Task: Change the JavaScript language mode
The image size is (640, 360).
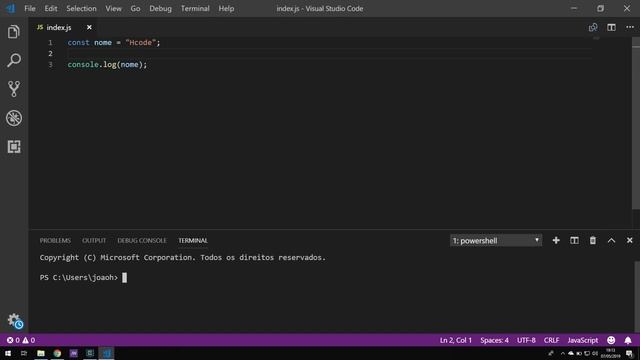Action: point(582,340)
